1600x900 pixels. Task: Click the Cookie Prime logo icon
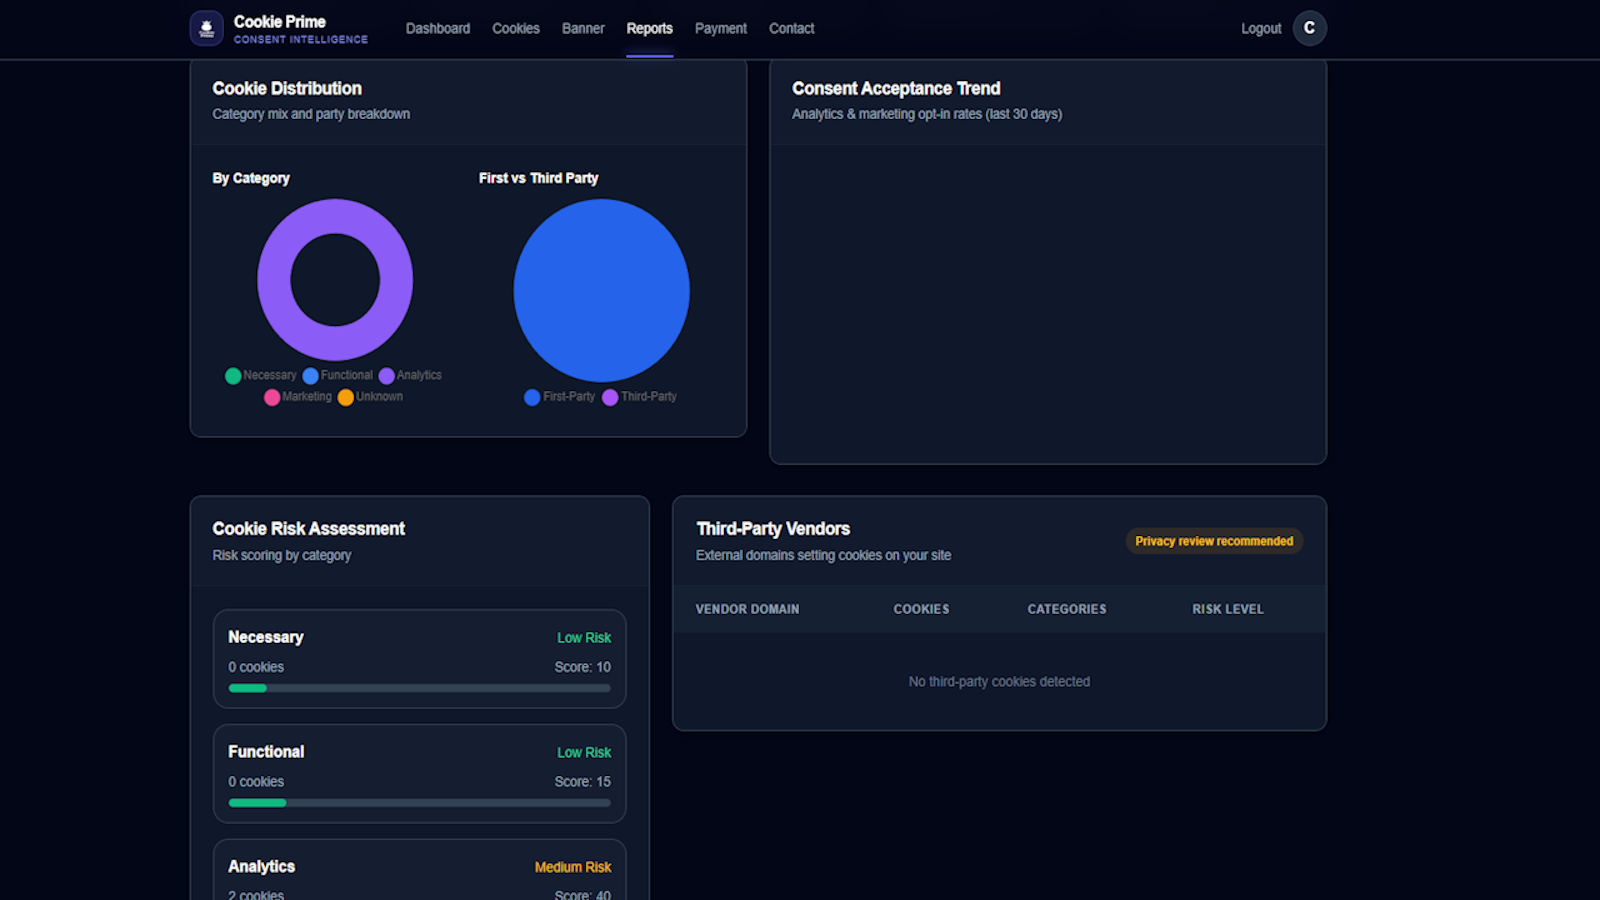click(x=207, y=28)
